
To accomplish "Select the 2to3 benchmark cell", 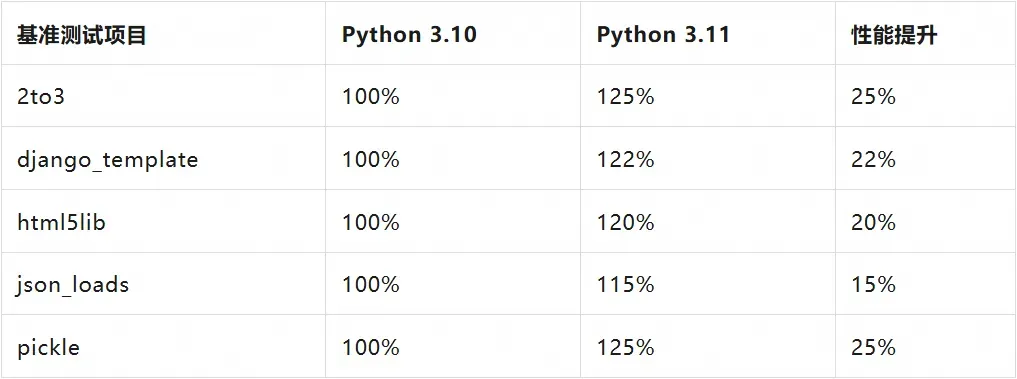I will point(41,97).
